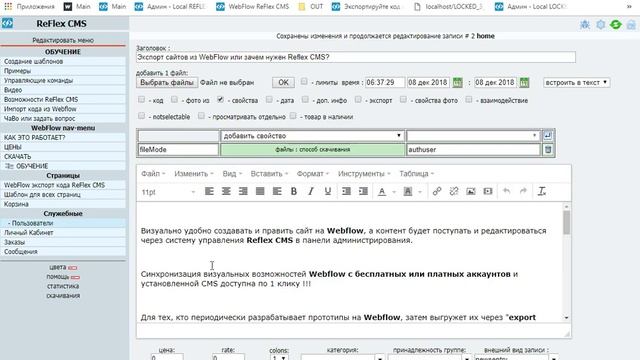The height and width of the screenshot is (360, 640).
Task: Insert link with chain icon
Action: (437, 191)
